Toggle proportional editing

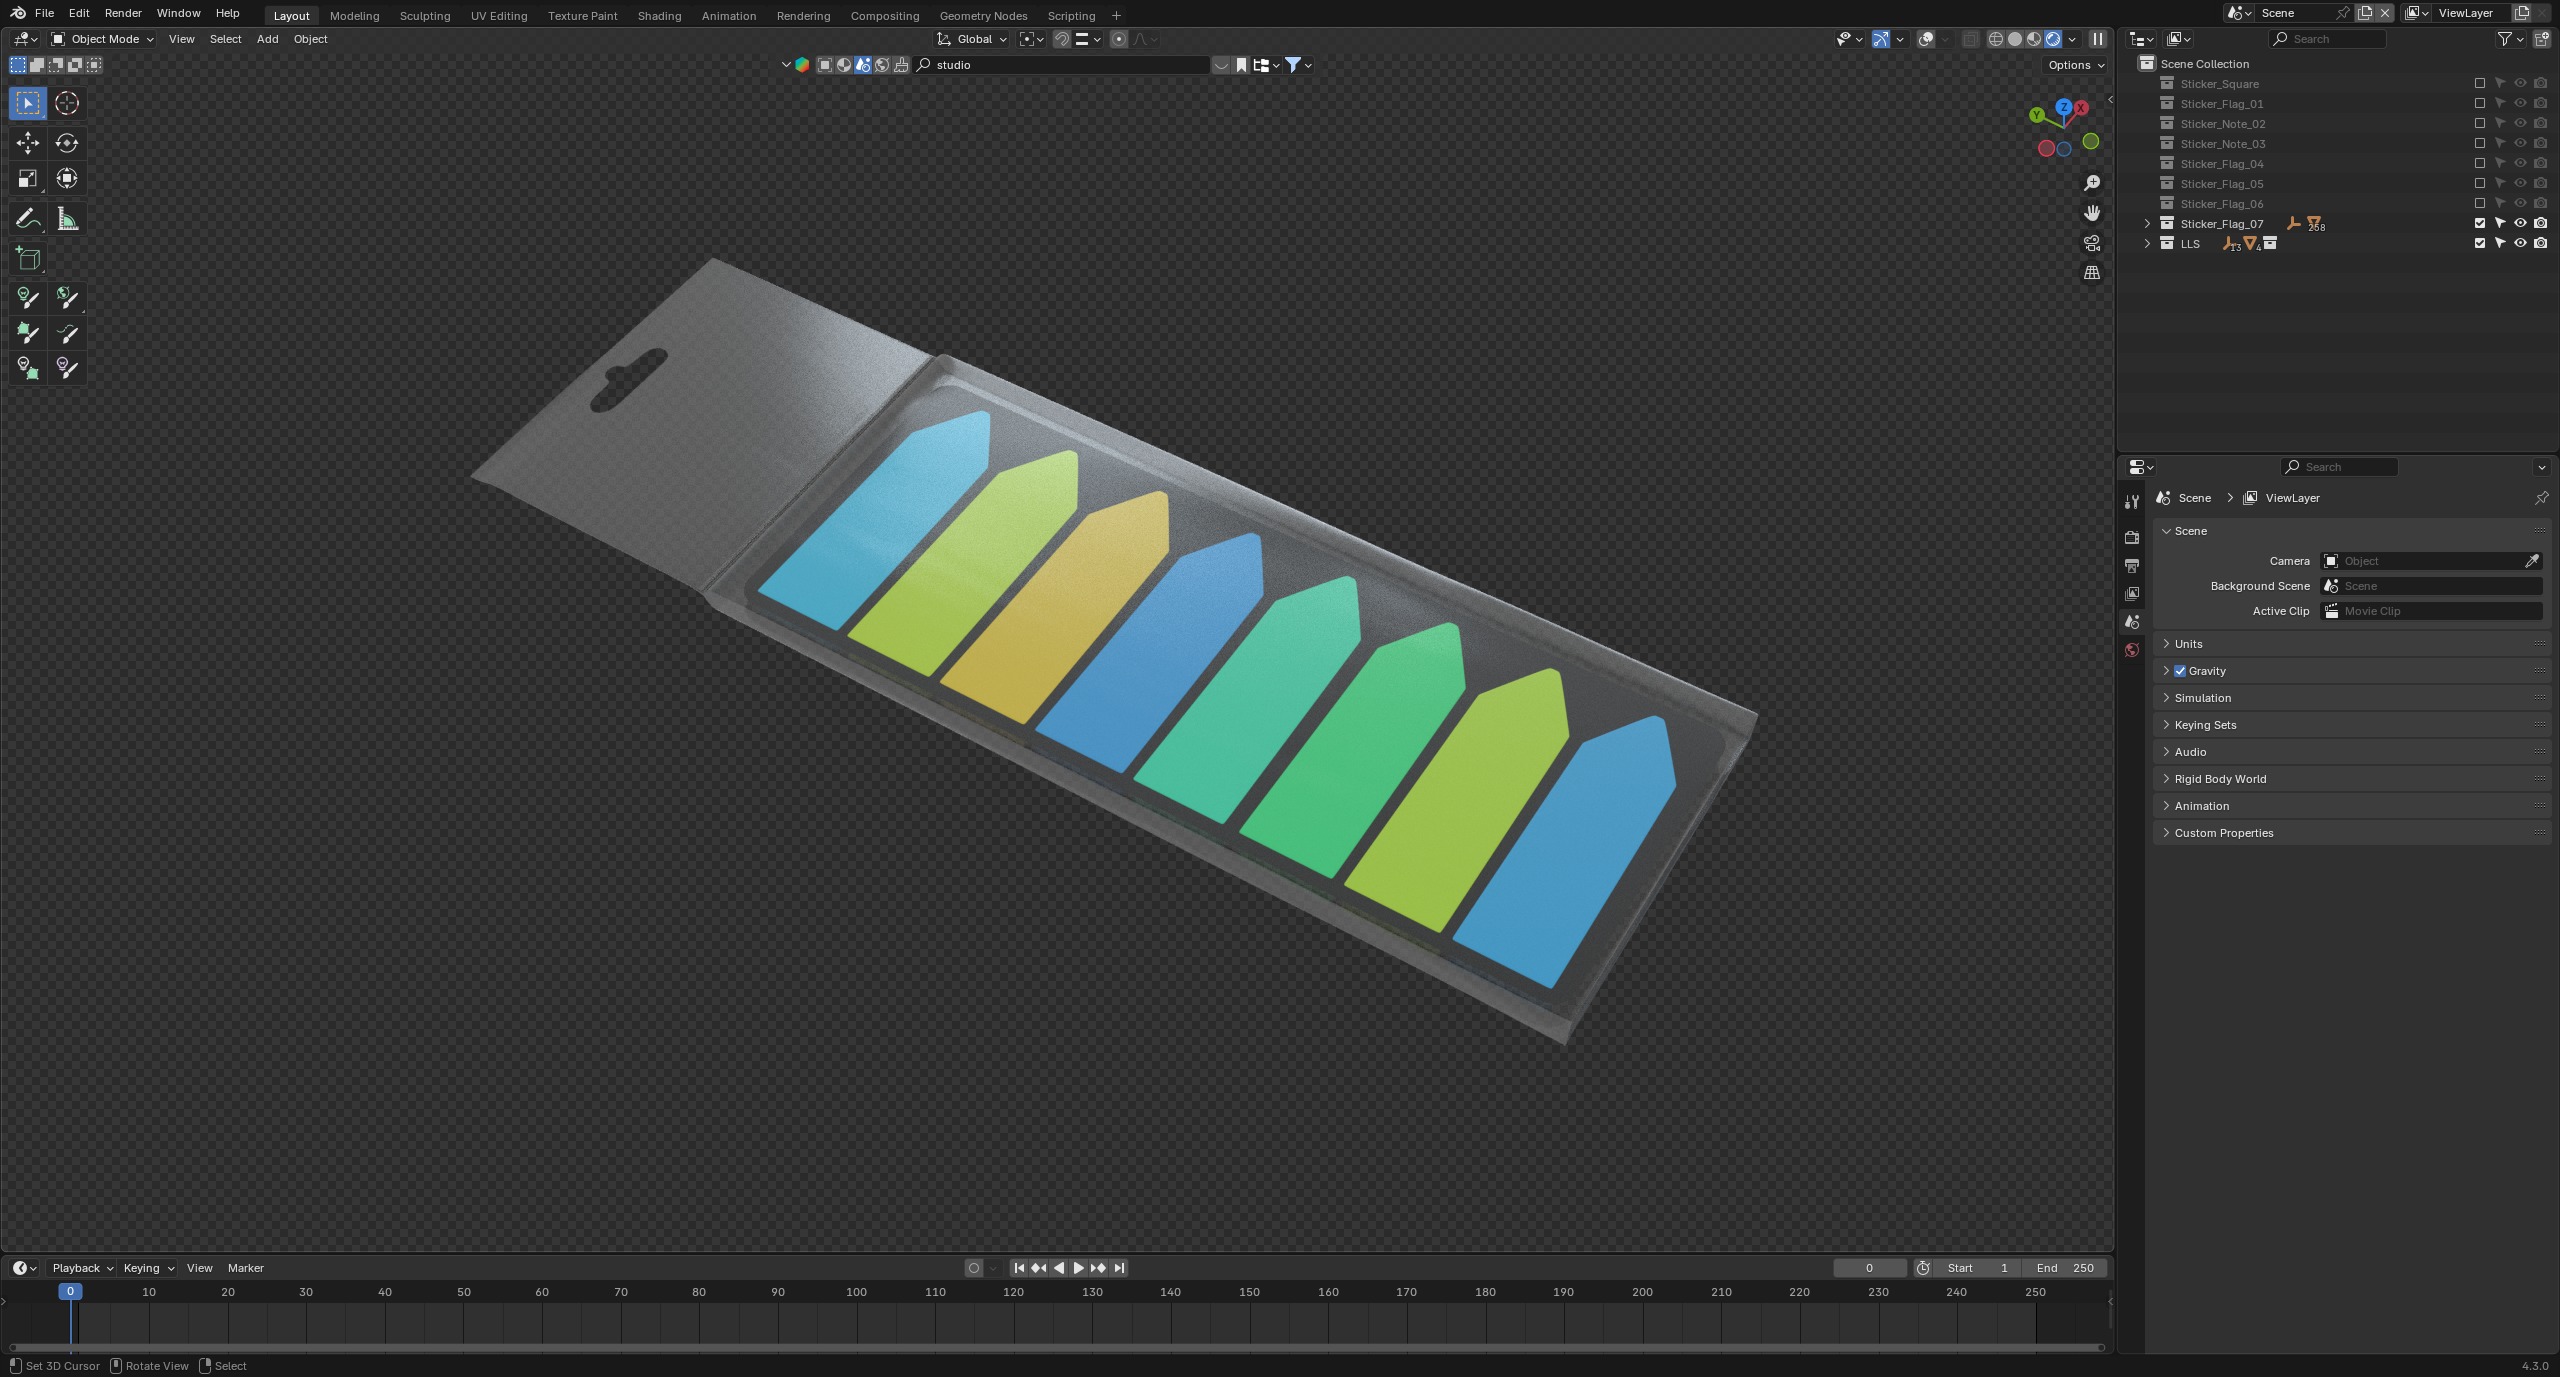1119,39
